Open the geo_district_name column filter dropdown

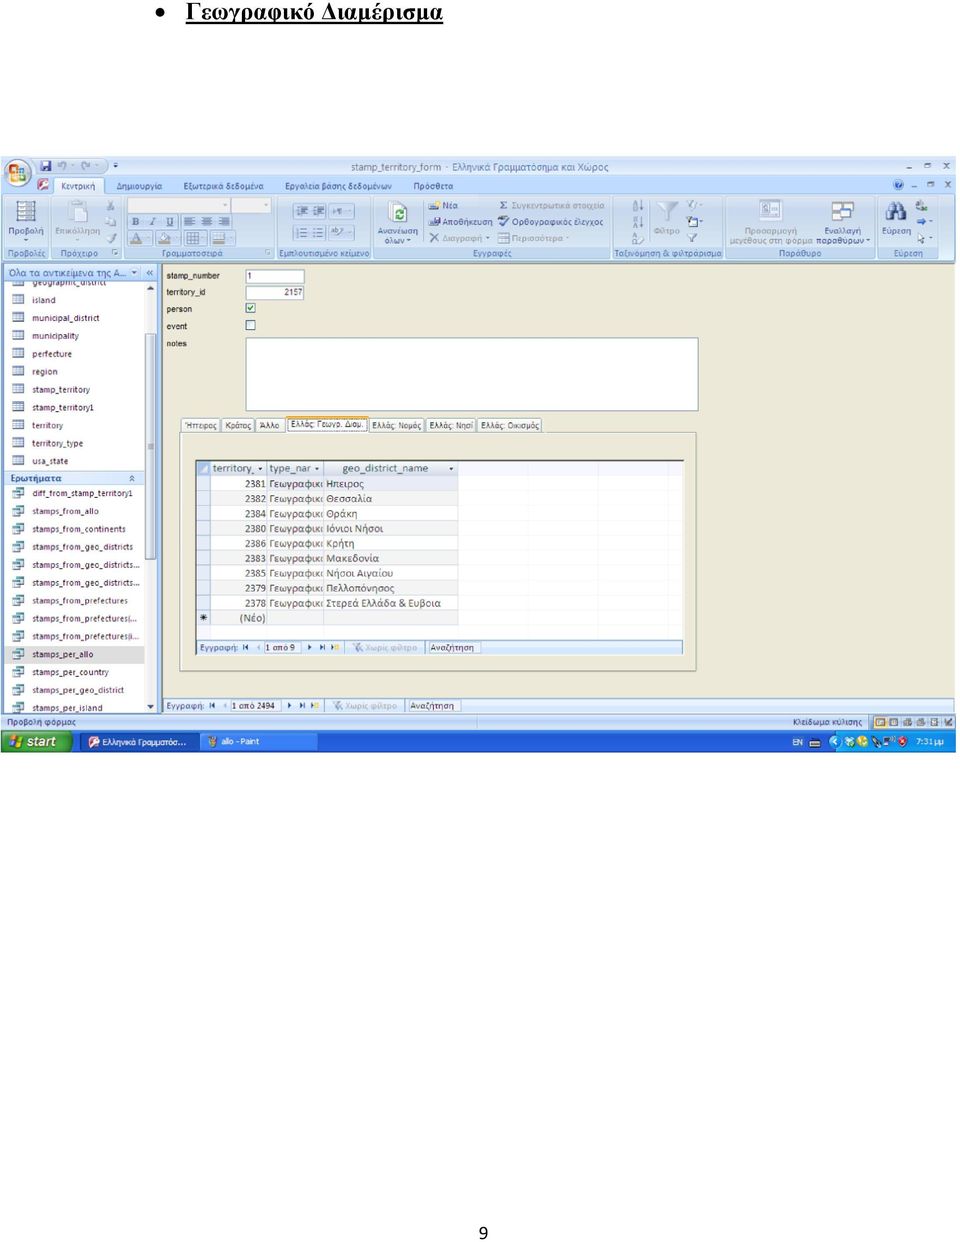pyautogui.click(x=451, y=468)
